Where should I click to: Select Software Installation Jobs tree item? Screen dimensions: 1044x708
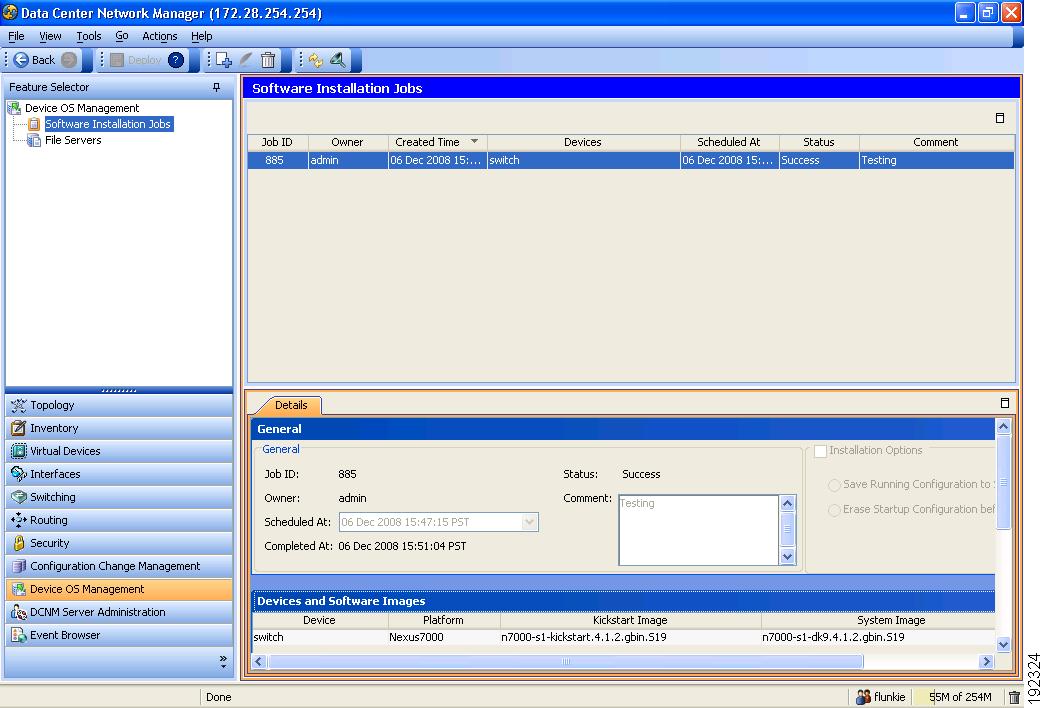tap(108, 124)
